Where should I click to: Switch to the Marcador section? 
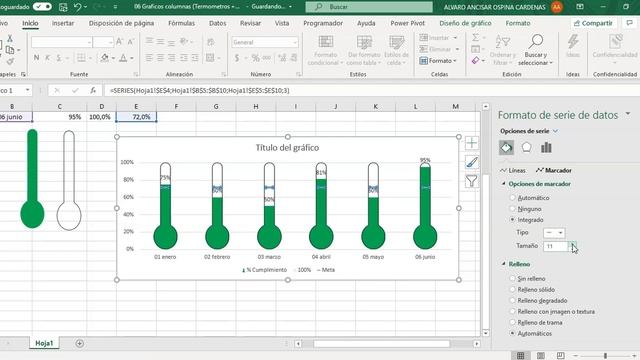click(554, 170)
